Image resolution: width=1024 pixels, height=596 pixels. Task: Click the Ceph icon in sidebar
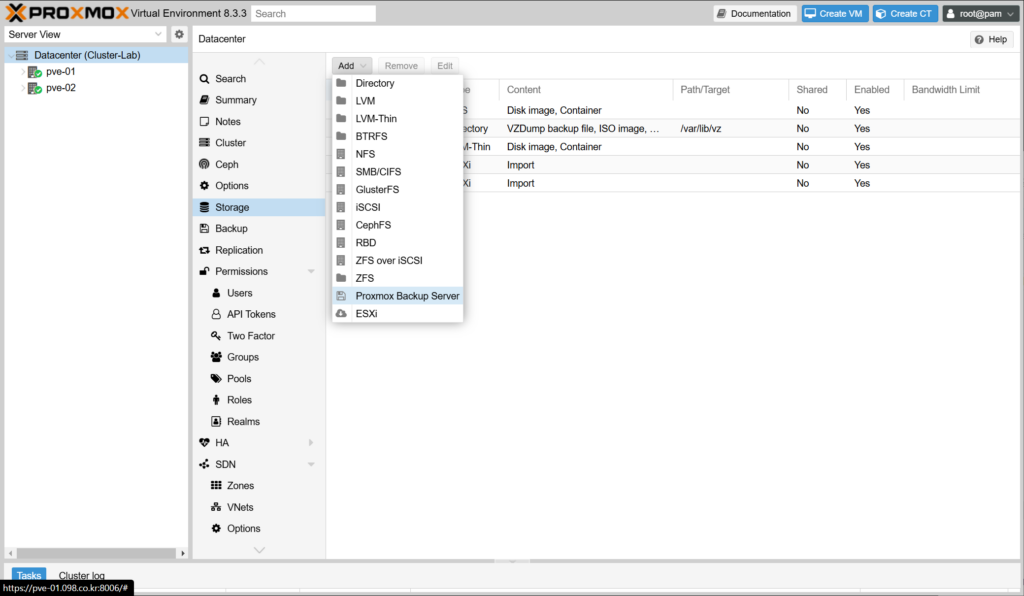point(204,164)
